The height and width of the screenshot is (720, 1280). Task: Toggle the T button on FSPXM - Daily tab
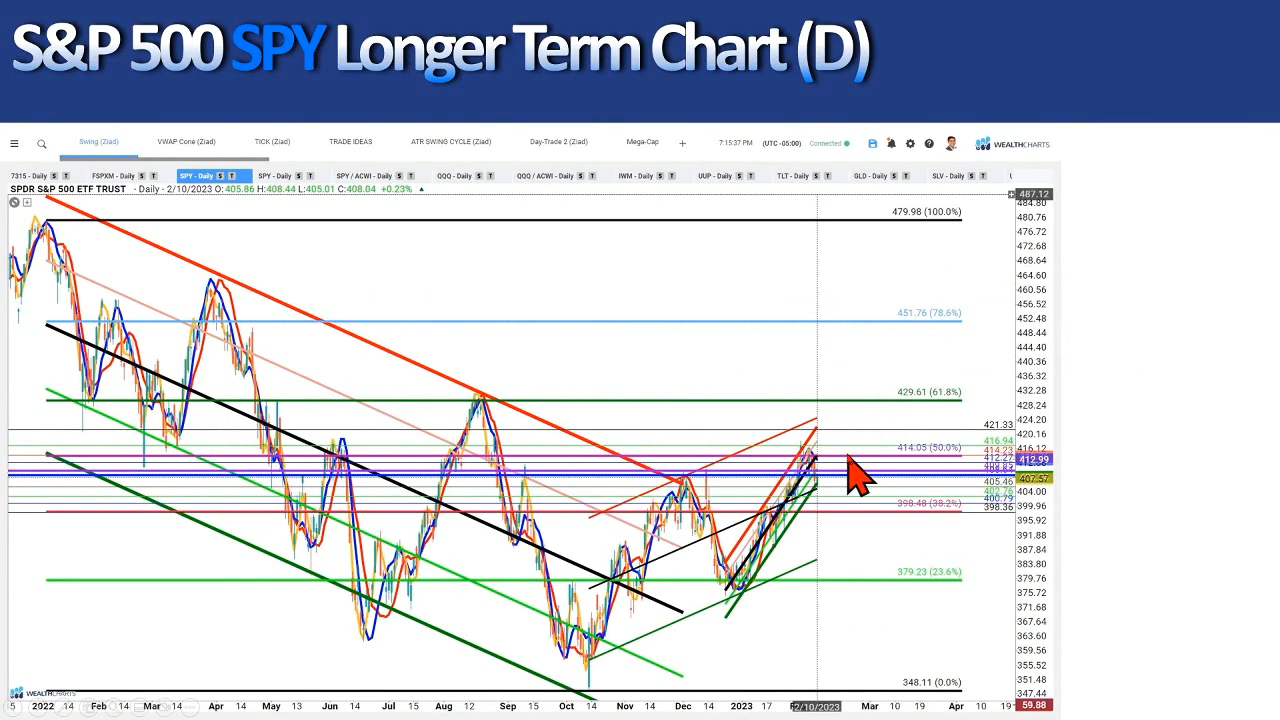pyautogui.click(x=154, y=176)
